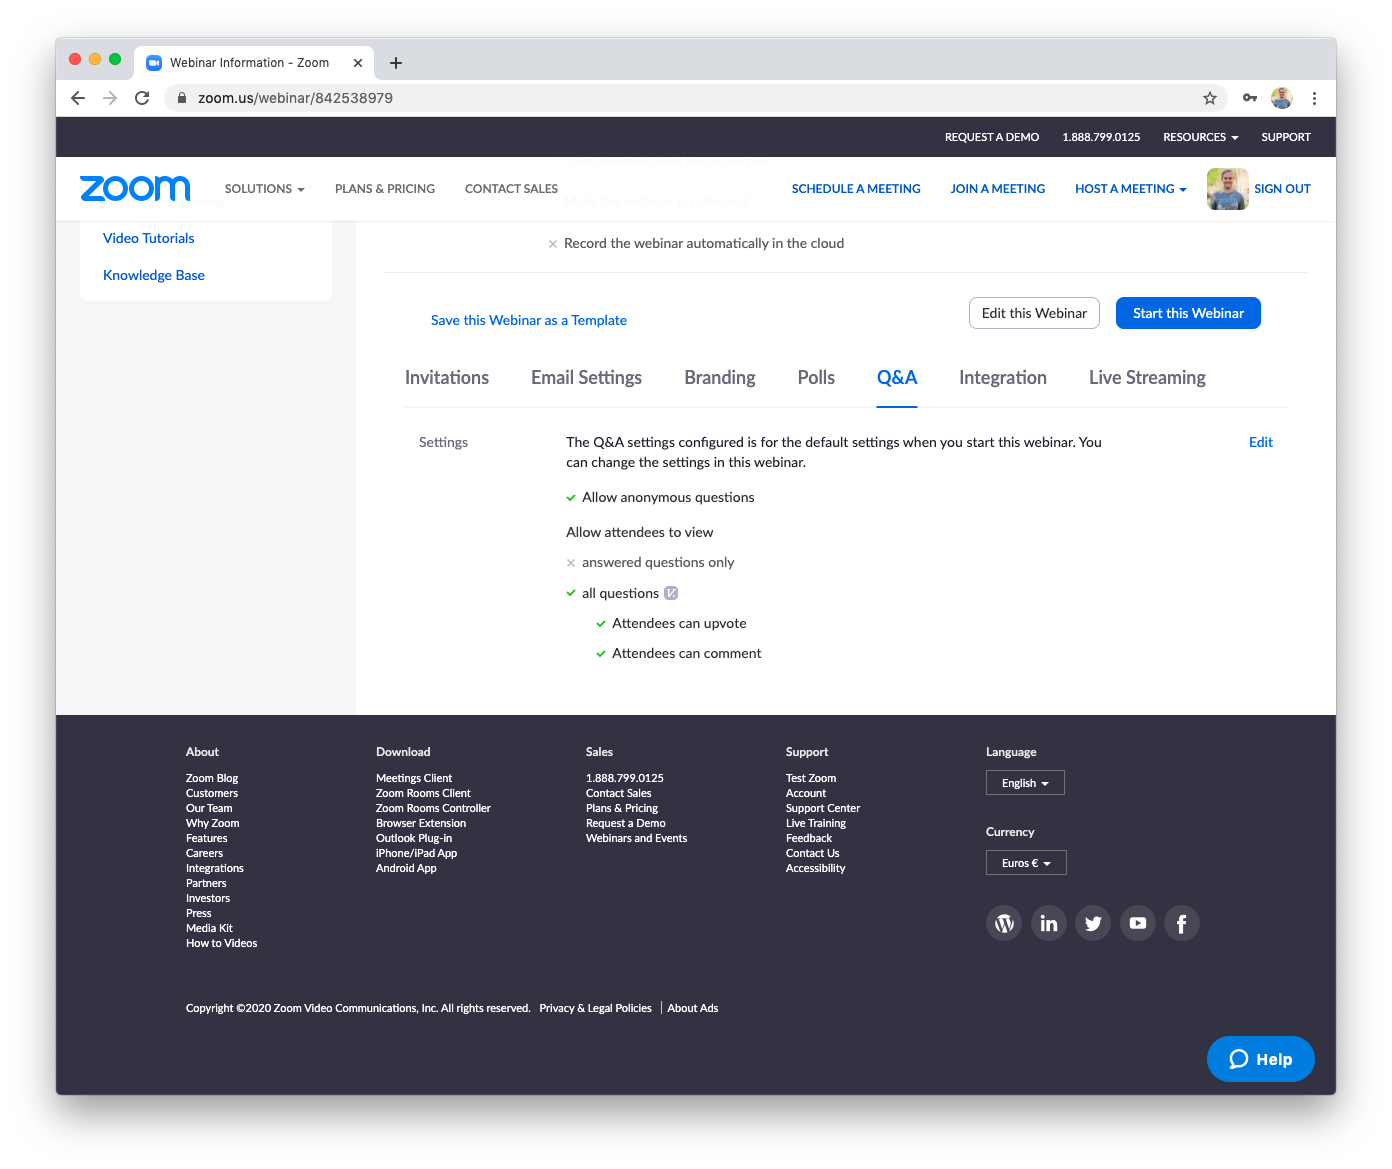Click Join a Meeting
This screenshot has height=1169, width=1392.
pyautogui.click(x=998, y=189)
